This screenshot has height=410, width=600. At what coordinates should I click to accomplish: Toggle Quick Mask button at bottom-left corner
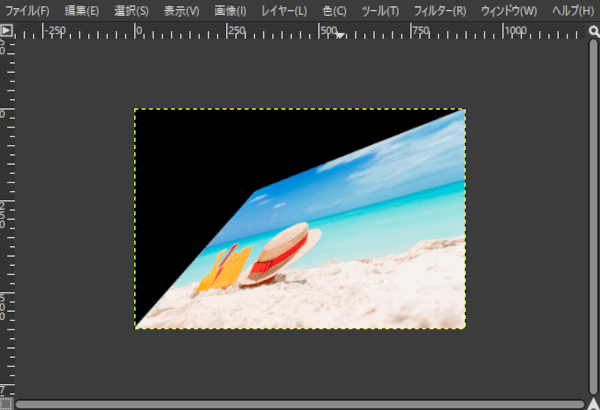[x=7, y=403]
